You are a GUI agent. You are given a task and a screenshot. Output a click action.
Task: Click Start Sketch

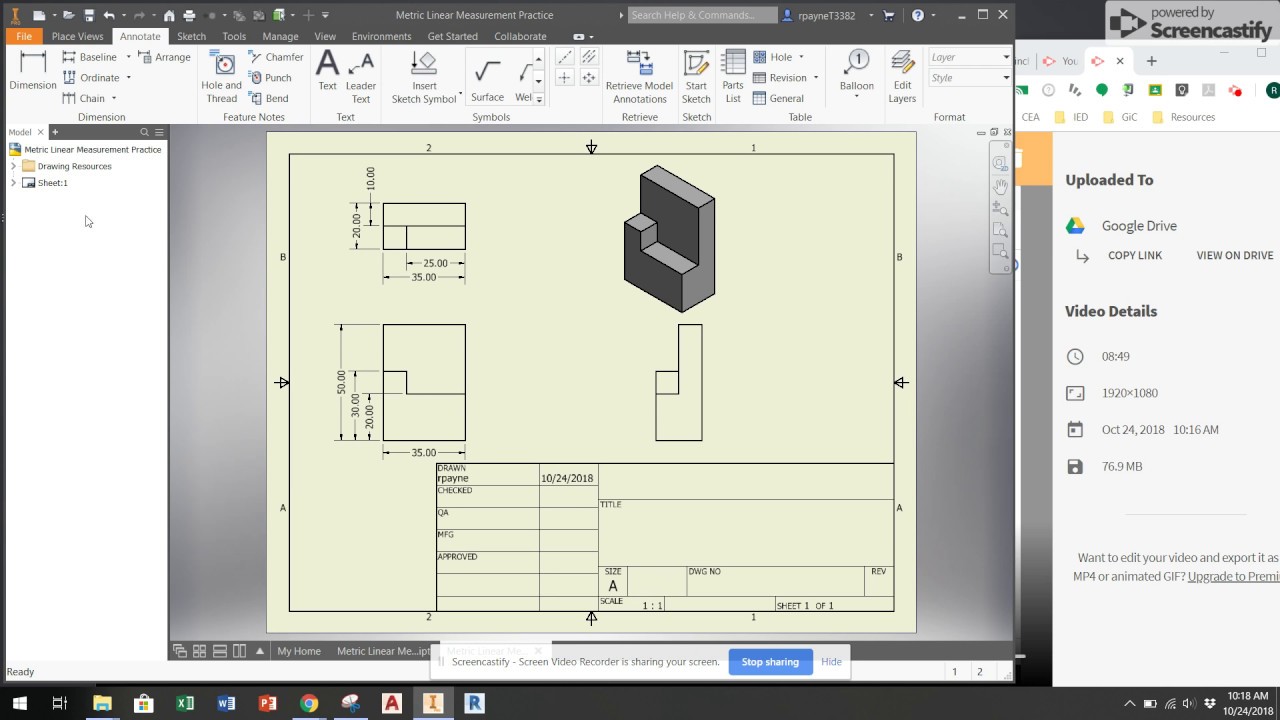pos(696,78)
